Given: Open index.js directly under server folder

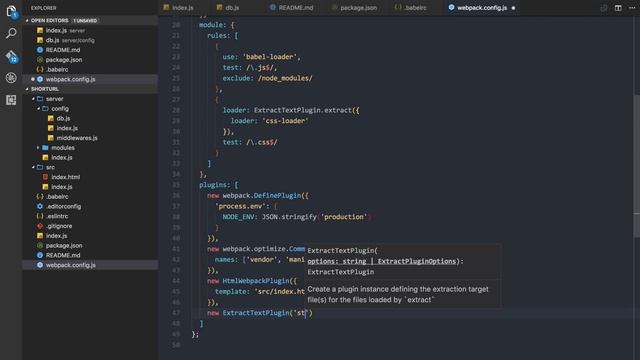Looking at the screenshot, I should [90, 158].
